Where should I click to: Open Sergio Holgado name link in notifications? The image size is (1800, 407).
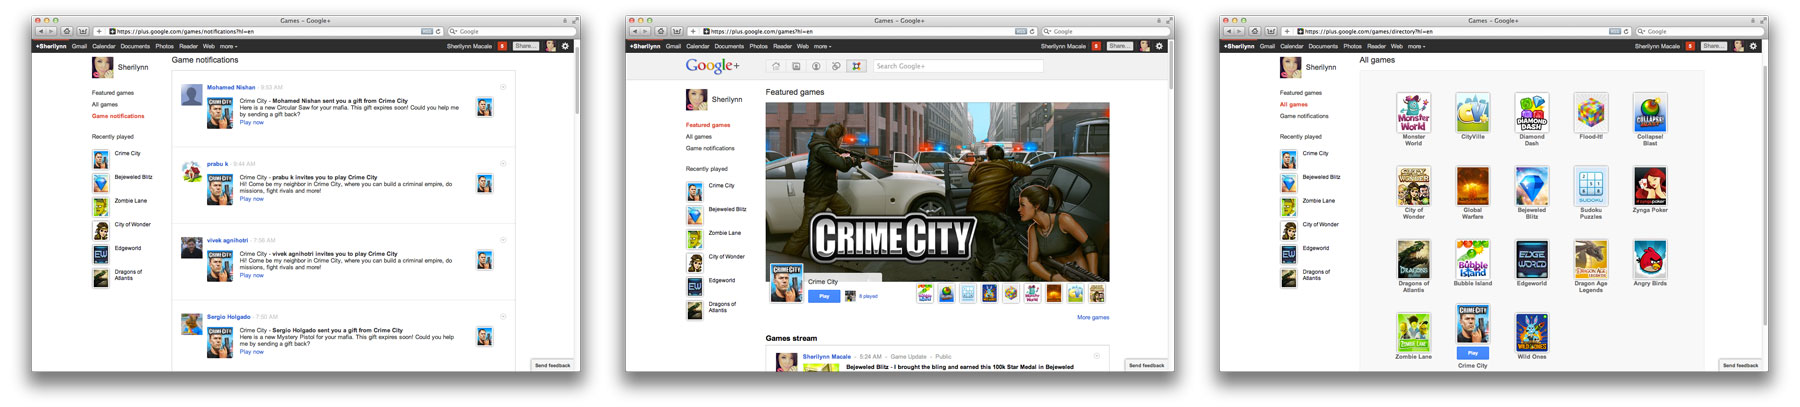coord(229,317)
